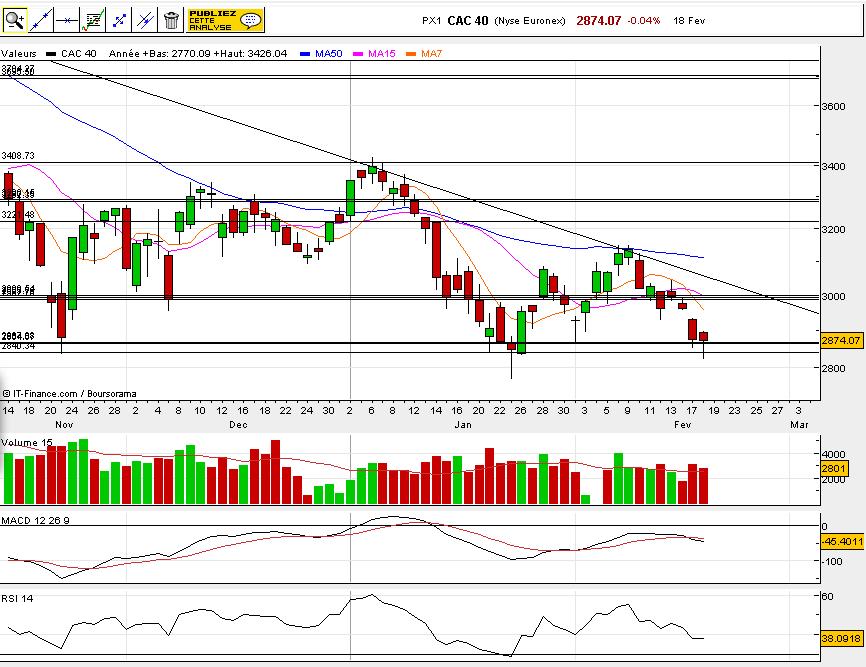Viewport: 866px width, 667px height.
Task: Click the MA15 legend label
Action: point(382,54)
